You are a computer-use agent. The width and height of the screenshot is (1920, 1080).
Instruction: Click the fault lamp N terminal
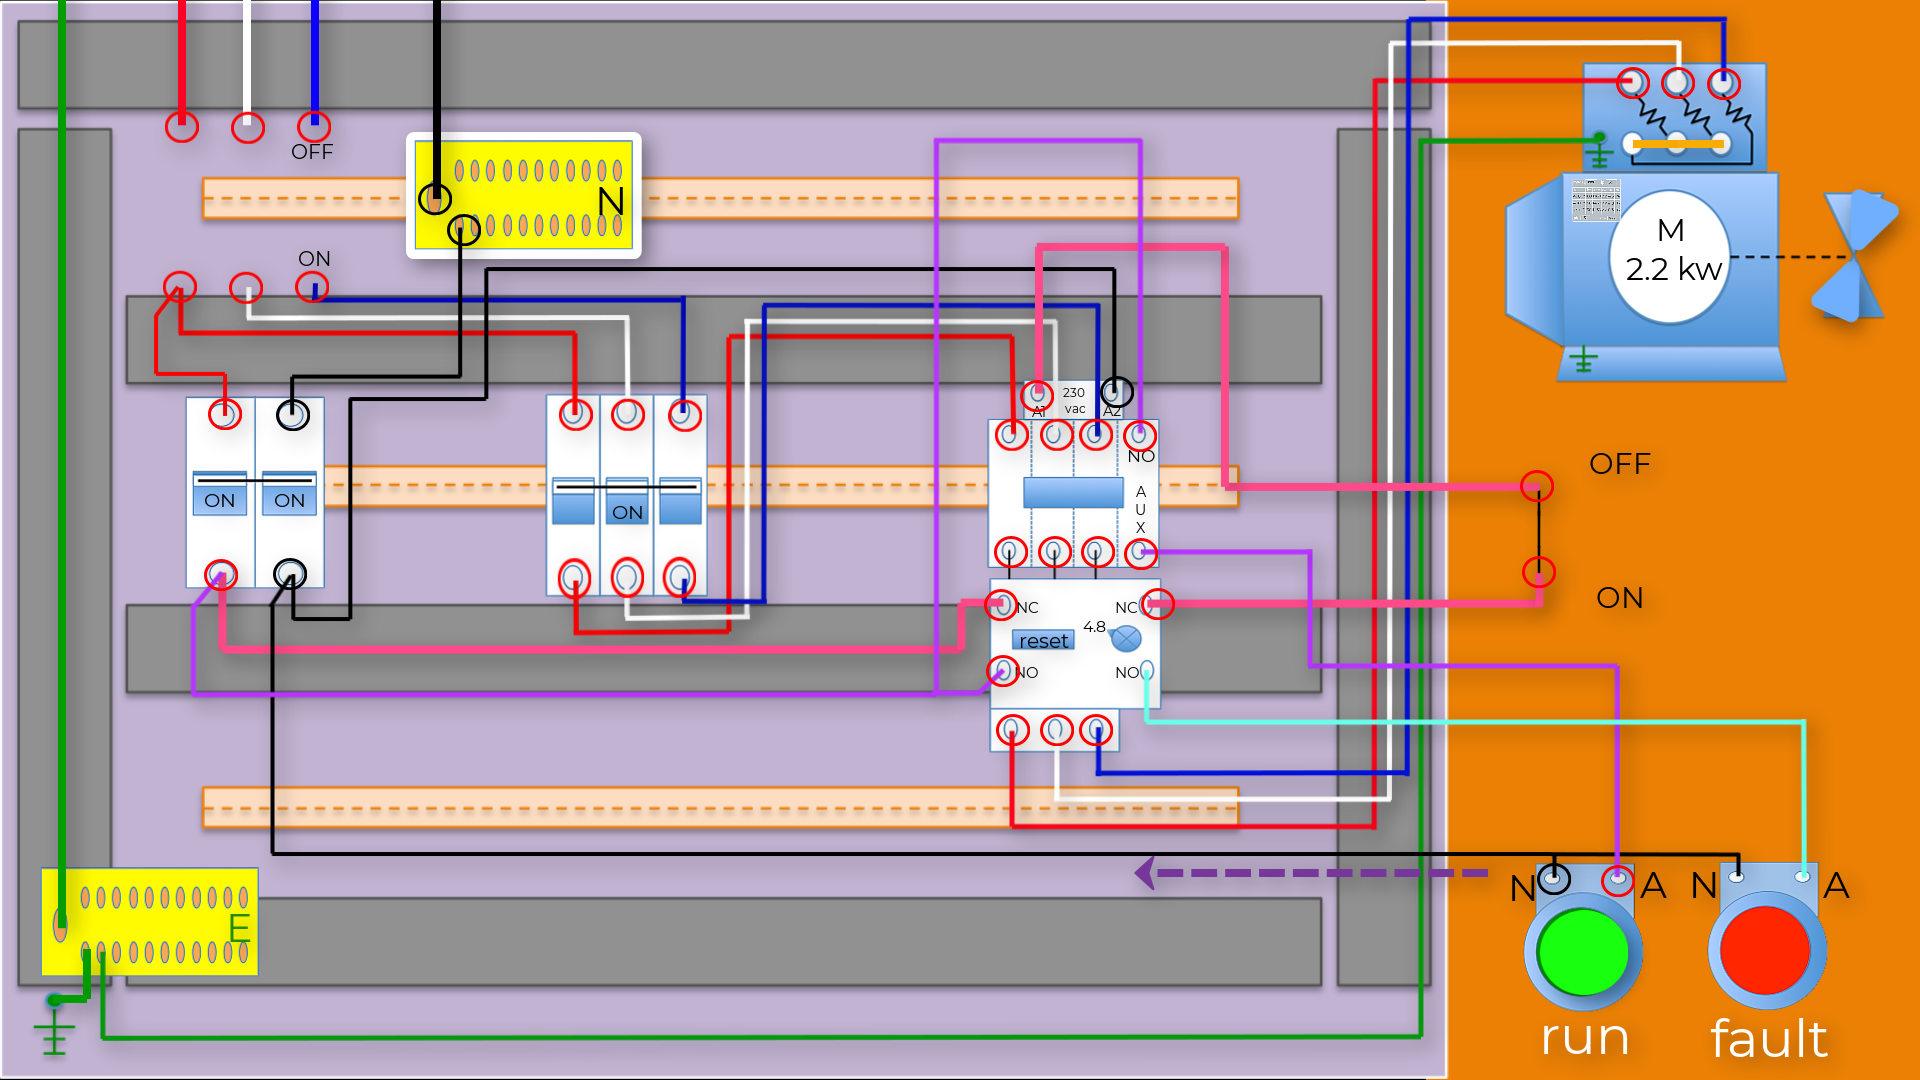tap(1737, 877)
